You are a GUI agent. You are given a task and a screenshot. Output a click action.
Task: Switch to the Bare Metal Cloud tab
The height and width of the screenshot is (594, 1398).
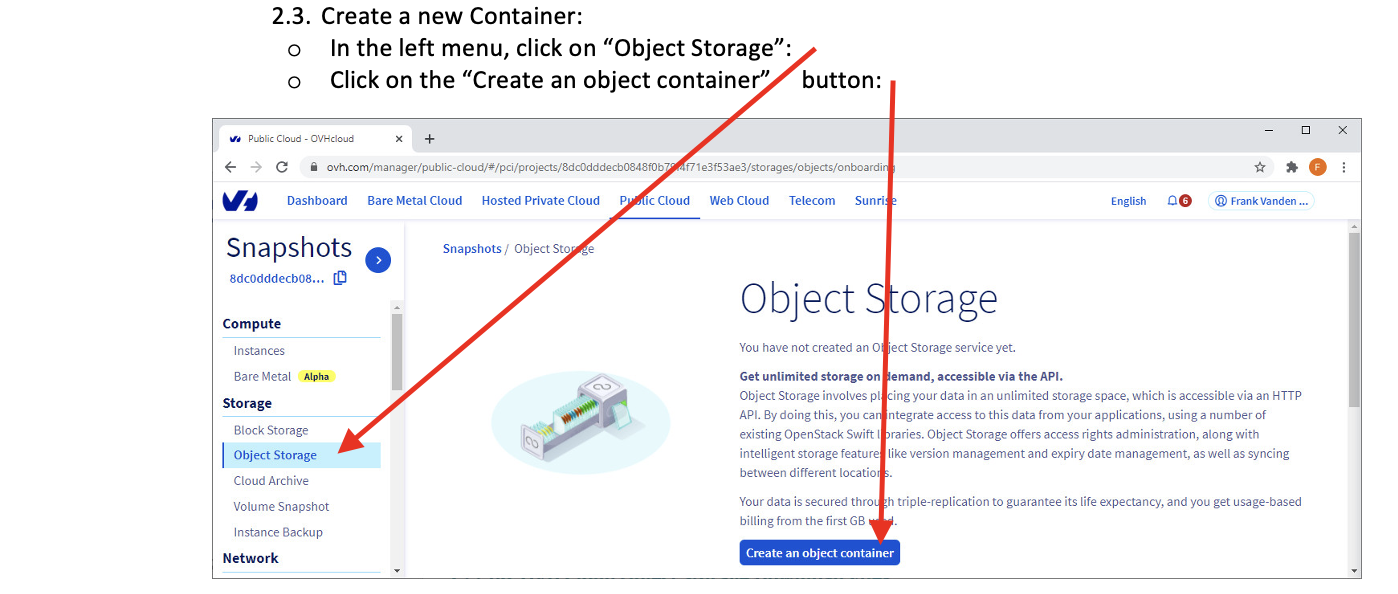[x=414, y=201]
